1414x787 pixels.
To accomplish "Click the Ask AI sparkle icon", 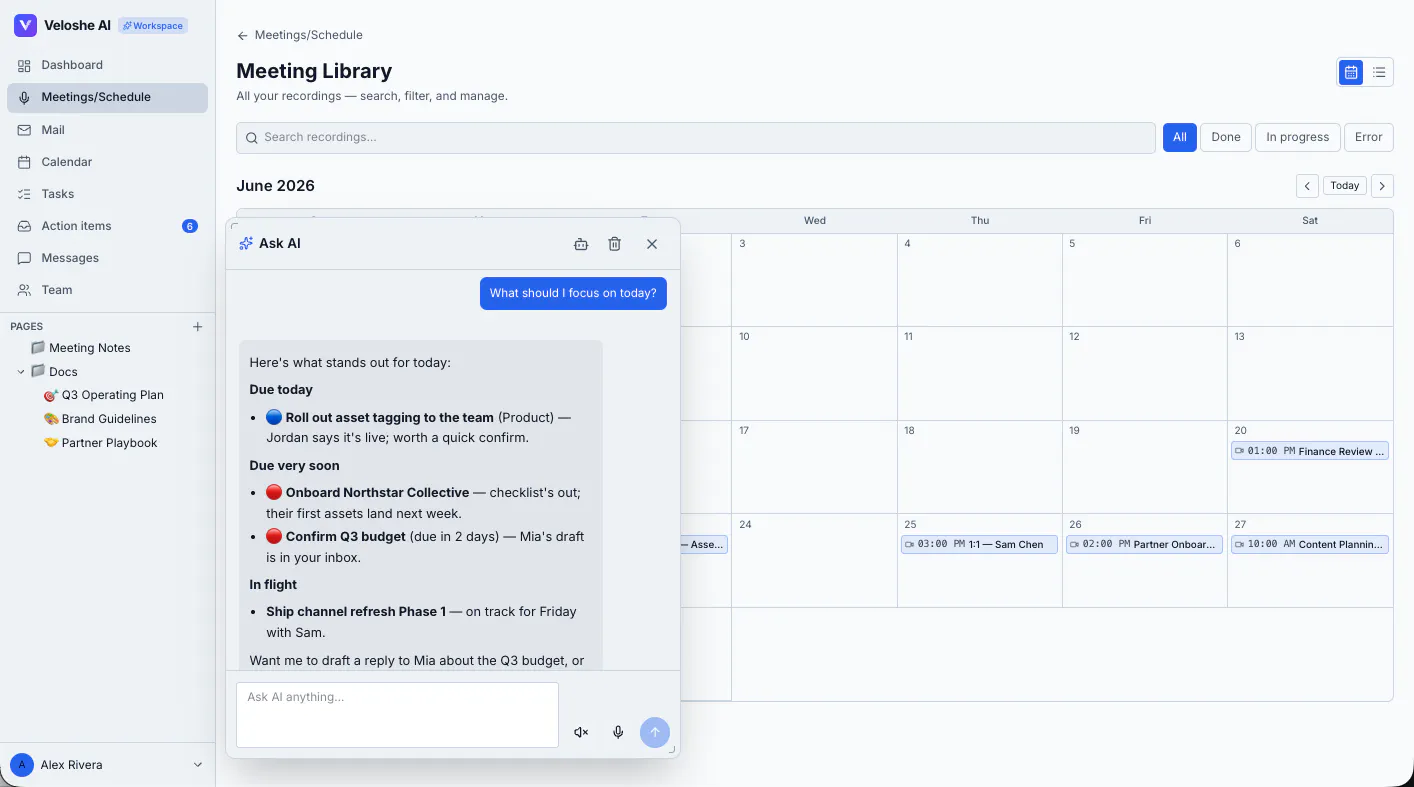I will pyautogui.click(x=246, y=244).
